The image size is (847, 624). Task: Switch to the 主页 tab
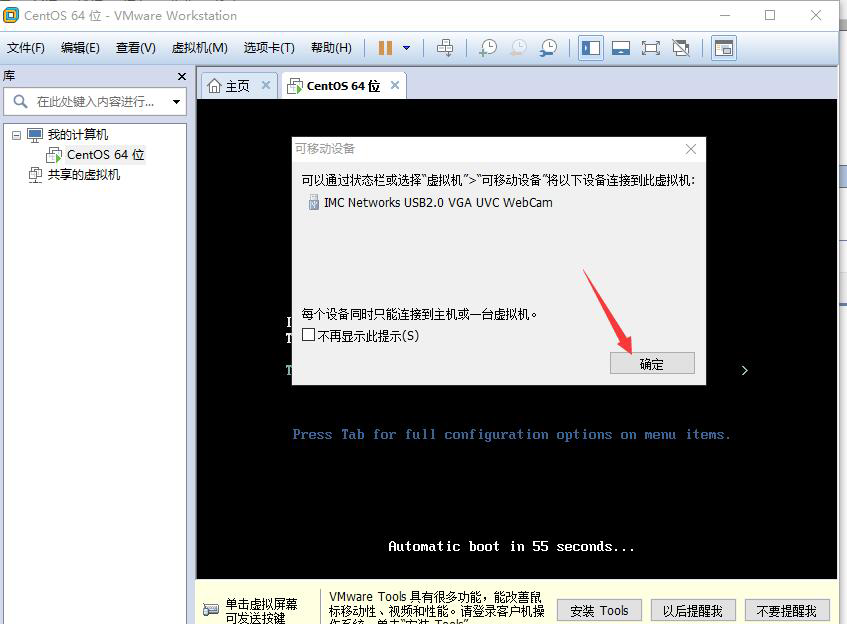(238, 86)
